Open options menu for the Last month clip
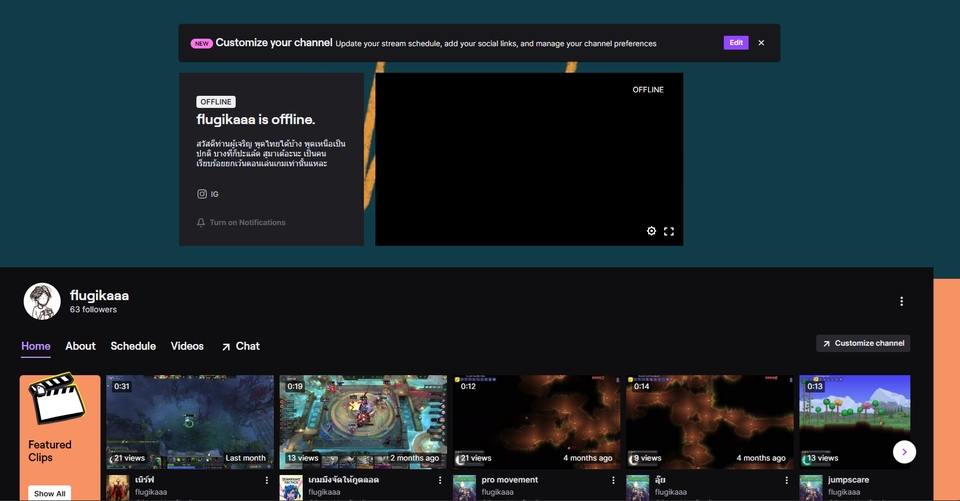 coord(266,480)
